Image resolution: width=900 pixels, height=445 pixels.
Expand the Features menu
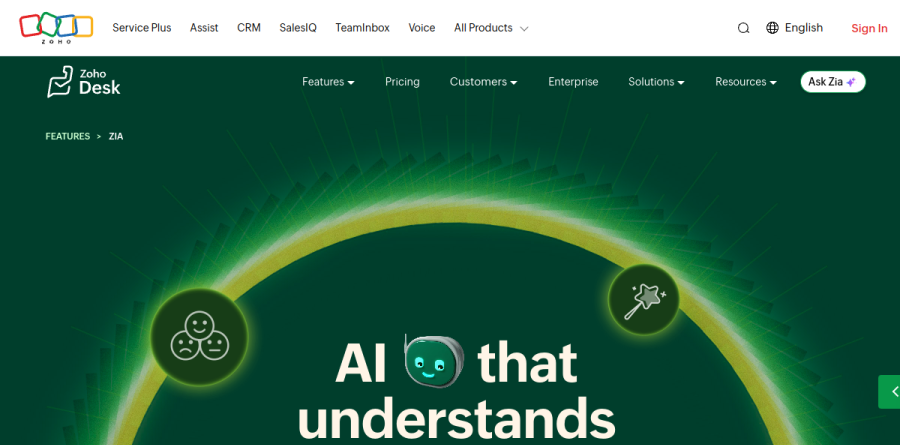pyautogui.click(x=328, y=82)
